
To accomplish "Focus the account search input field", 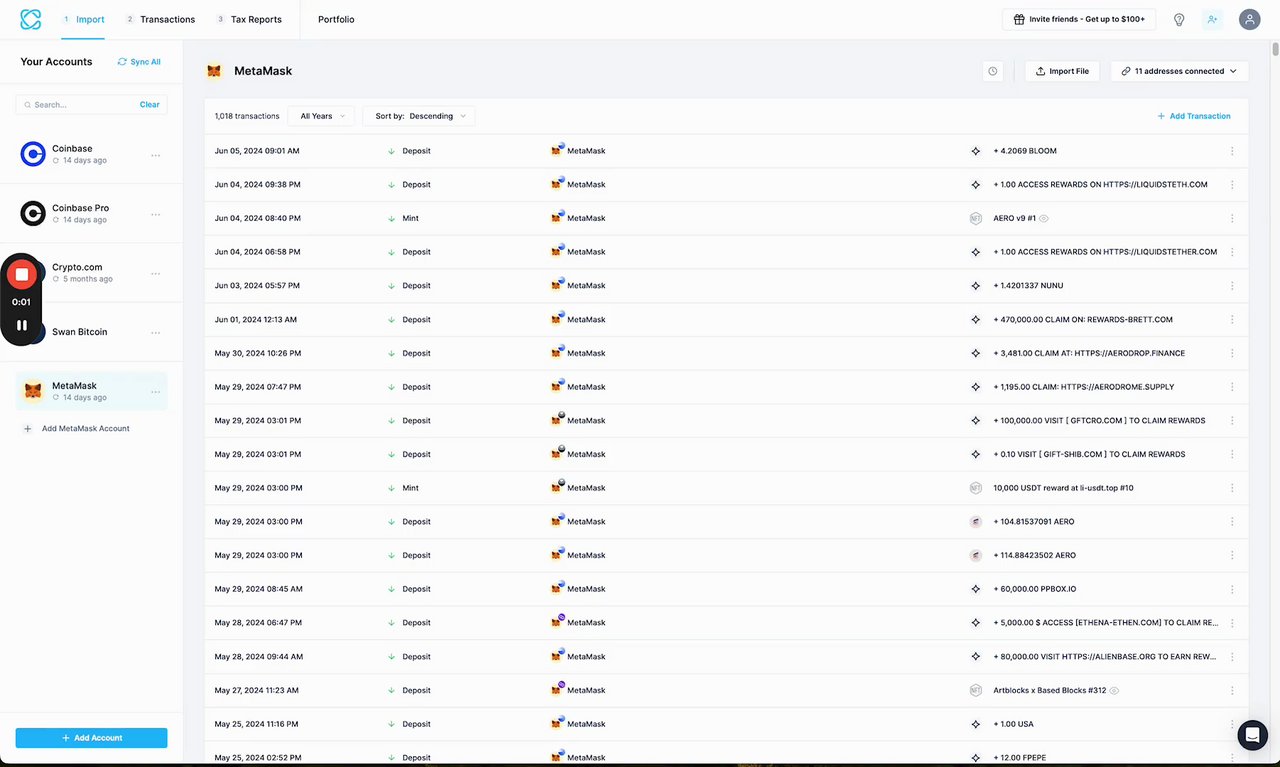I will pos(80,105).
